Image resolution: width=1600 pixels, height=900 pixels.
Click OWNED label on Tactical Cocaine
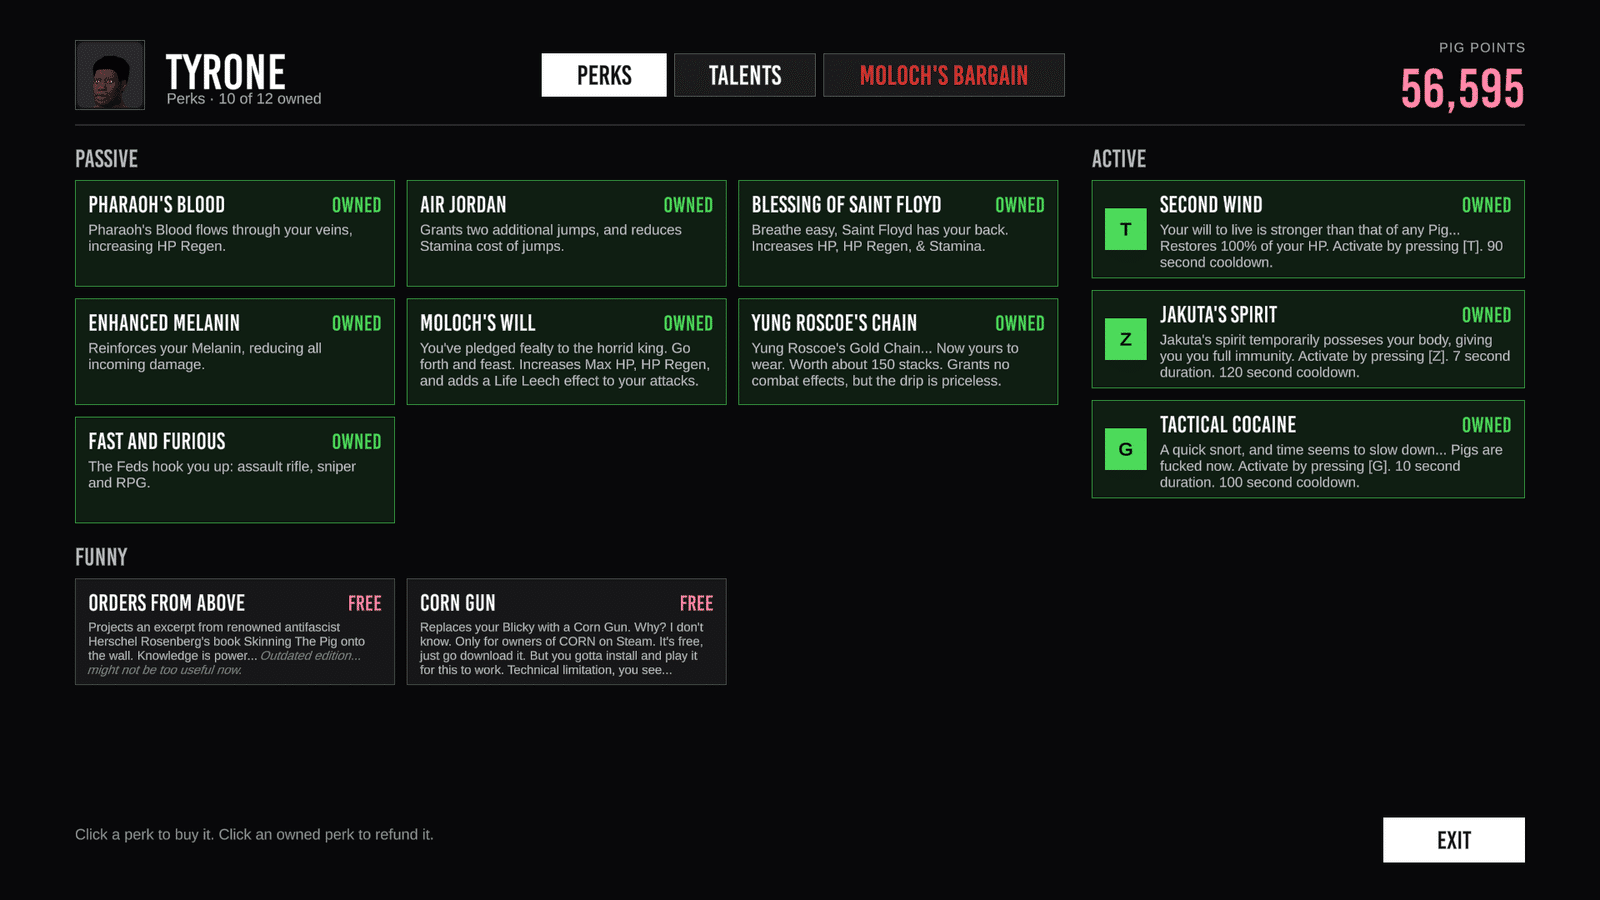1486,425
